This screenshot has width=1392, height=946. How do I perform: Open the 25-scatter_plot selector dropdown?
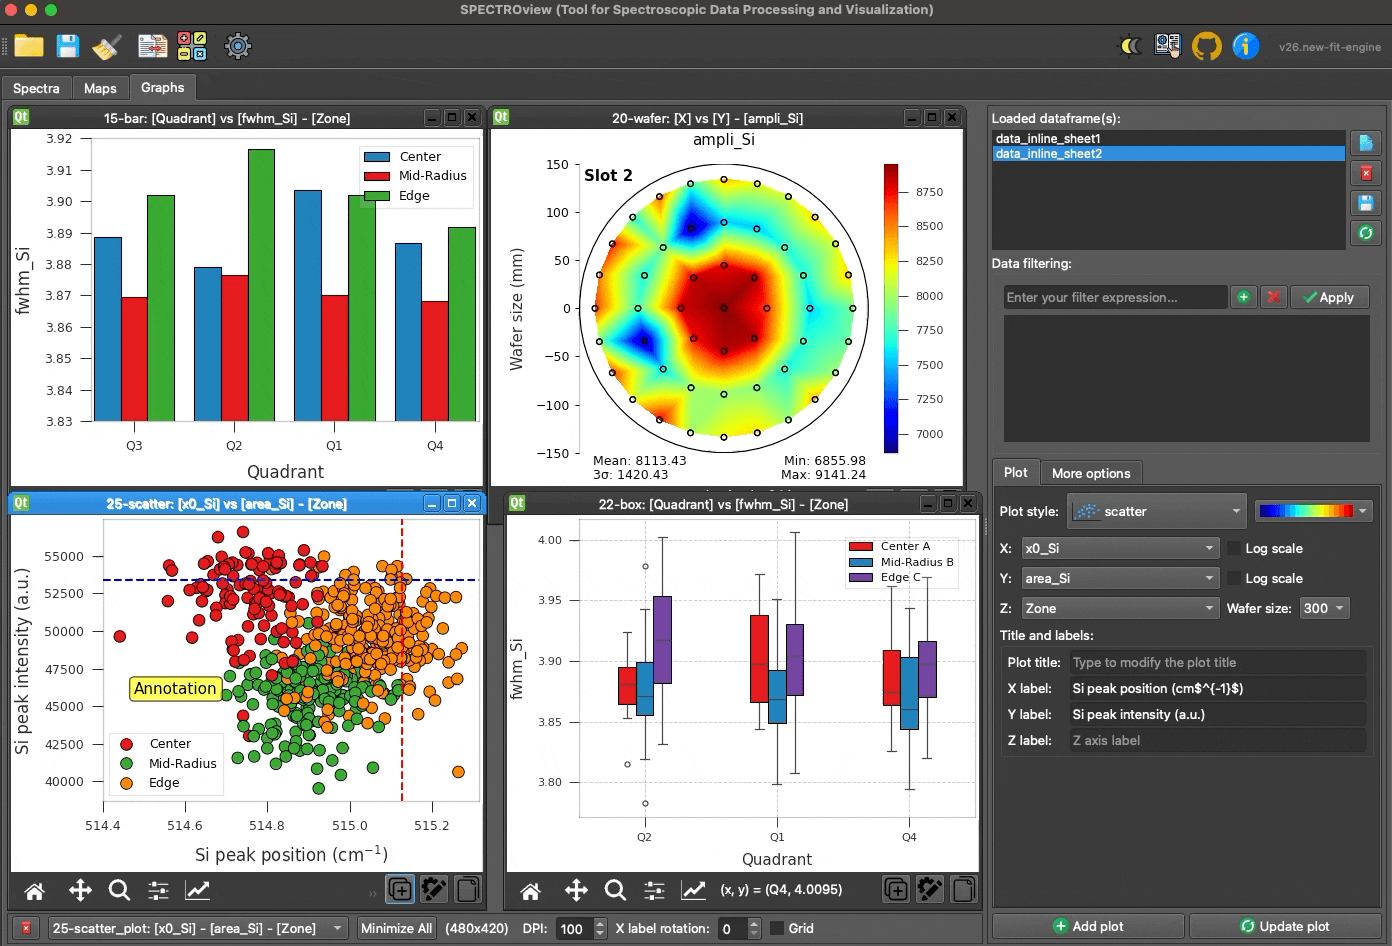point(198,928)
